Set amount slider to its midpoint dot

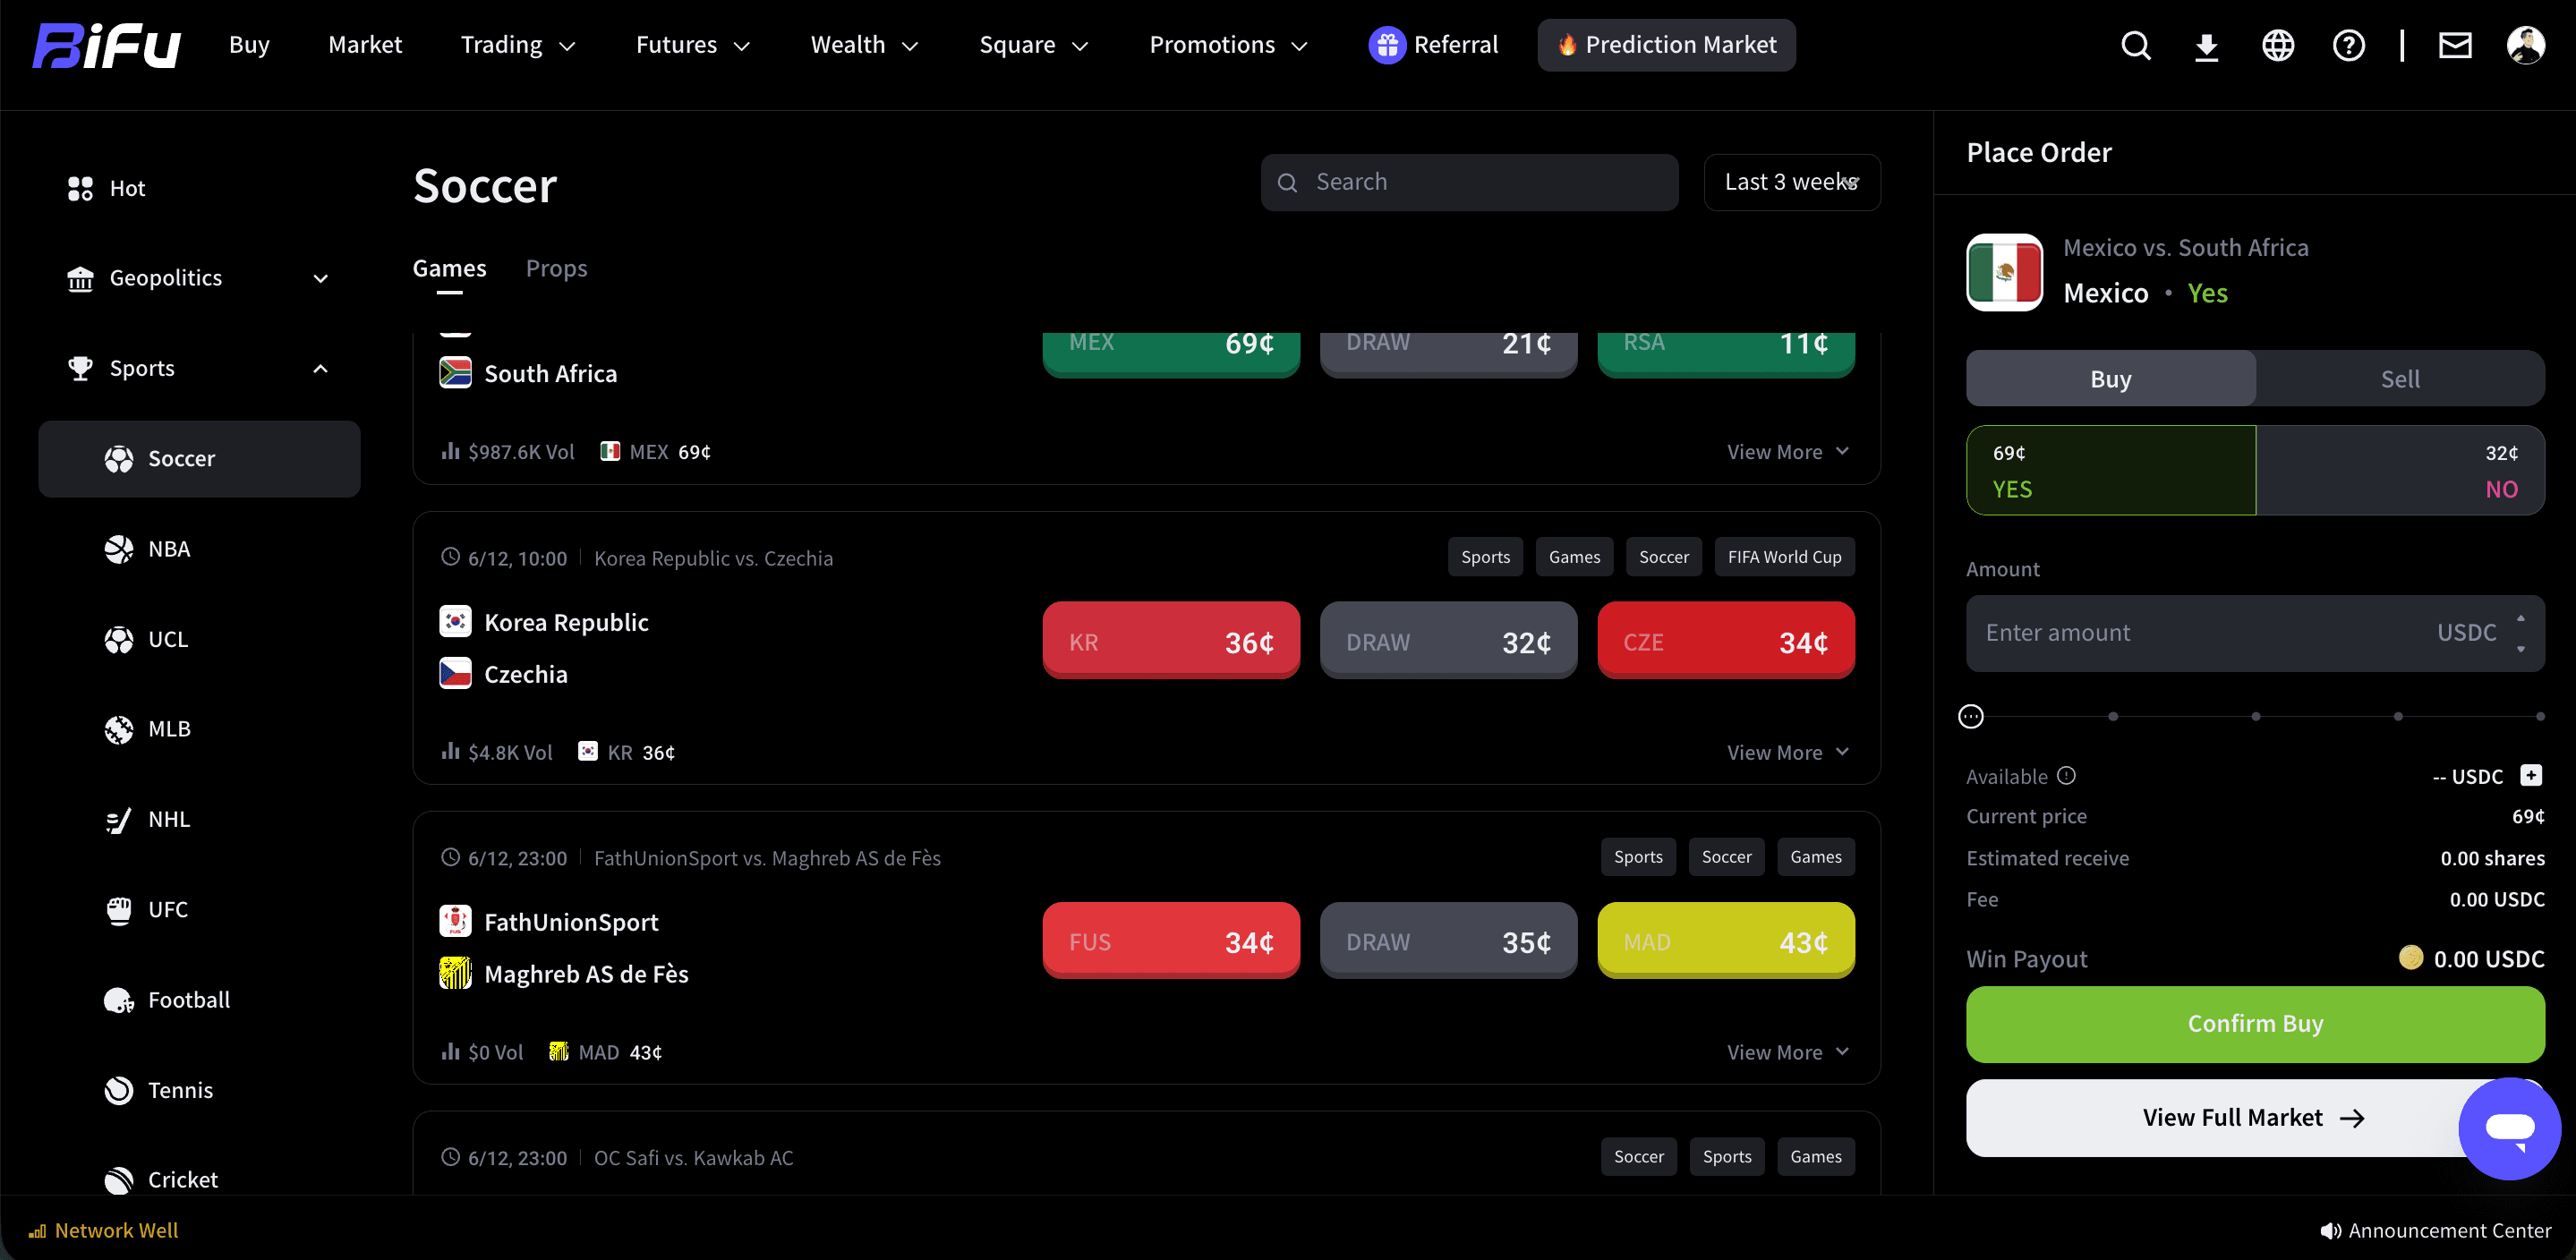[x=2255, y=716]
